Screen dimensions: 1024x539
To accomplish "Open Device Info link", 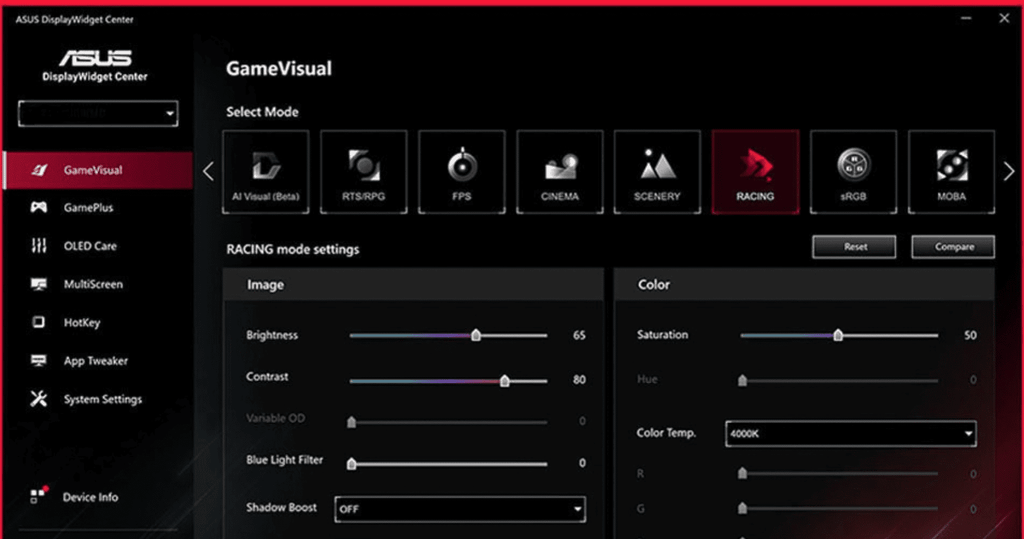I will click(90, 497).
